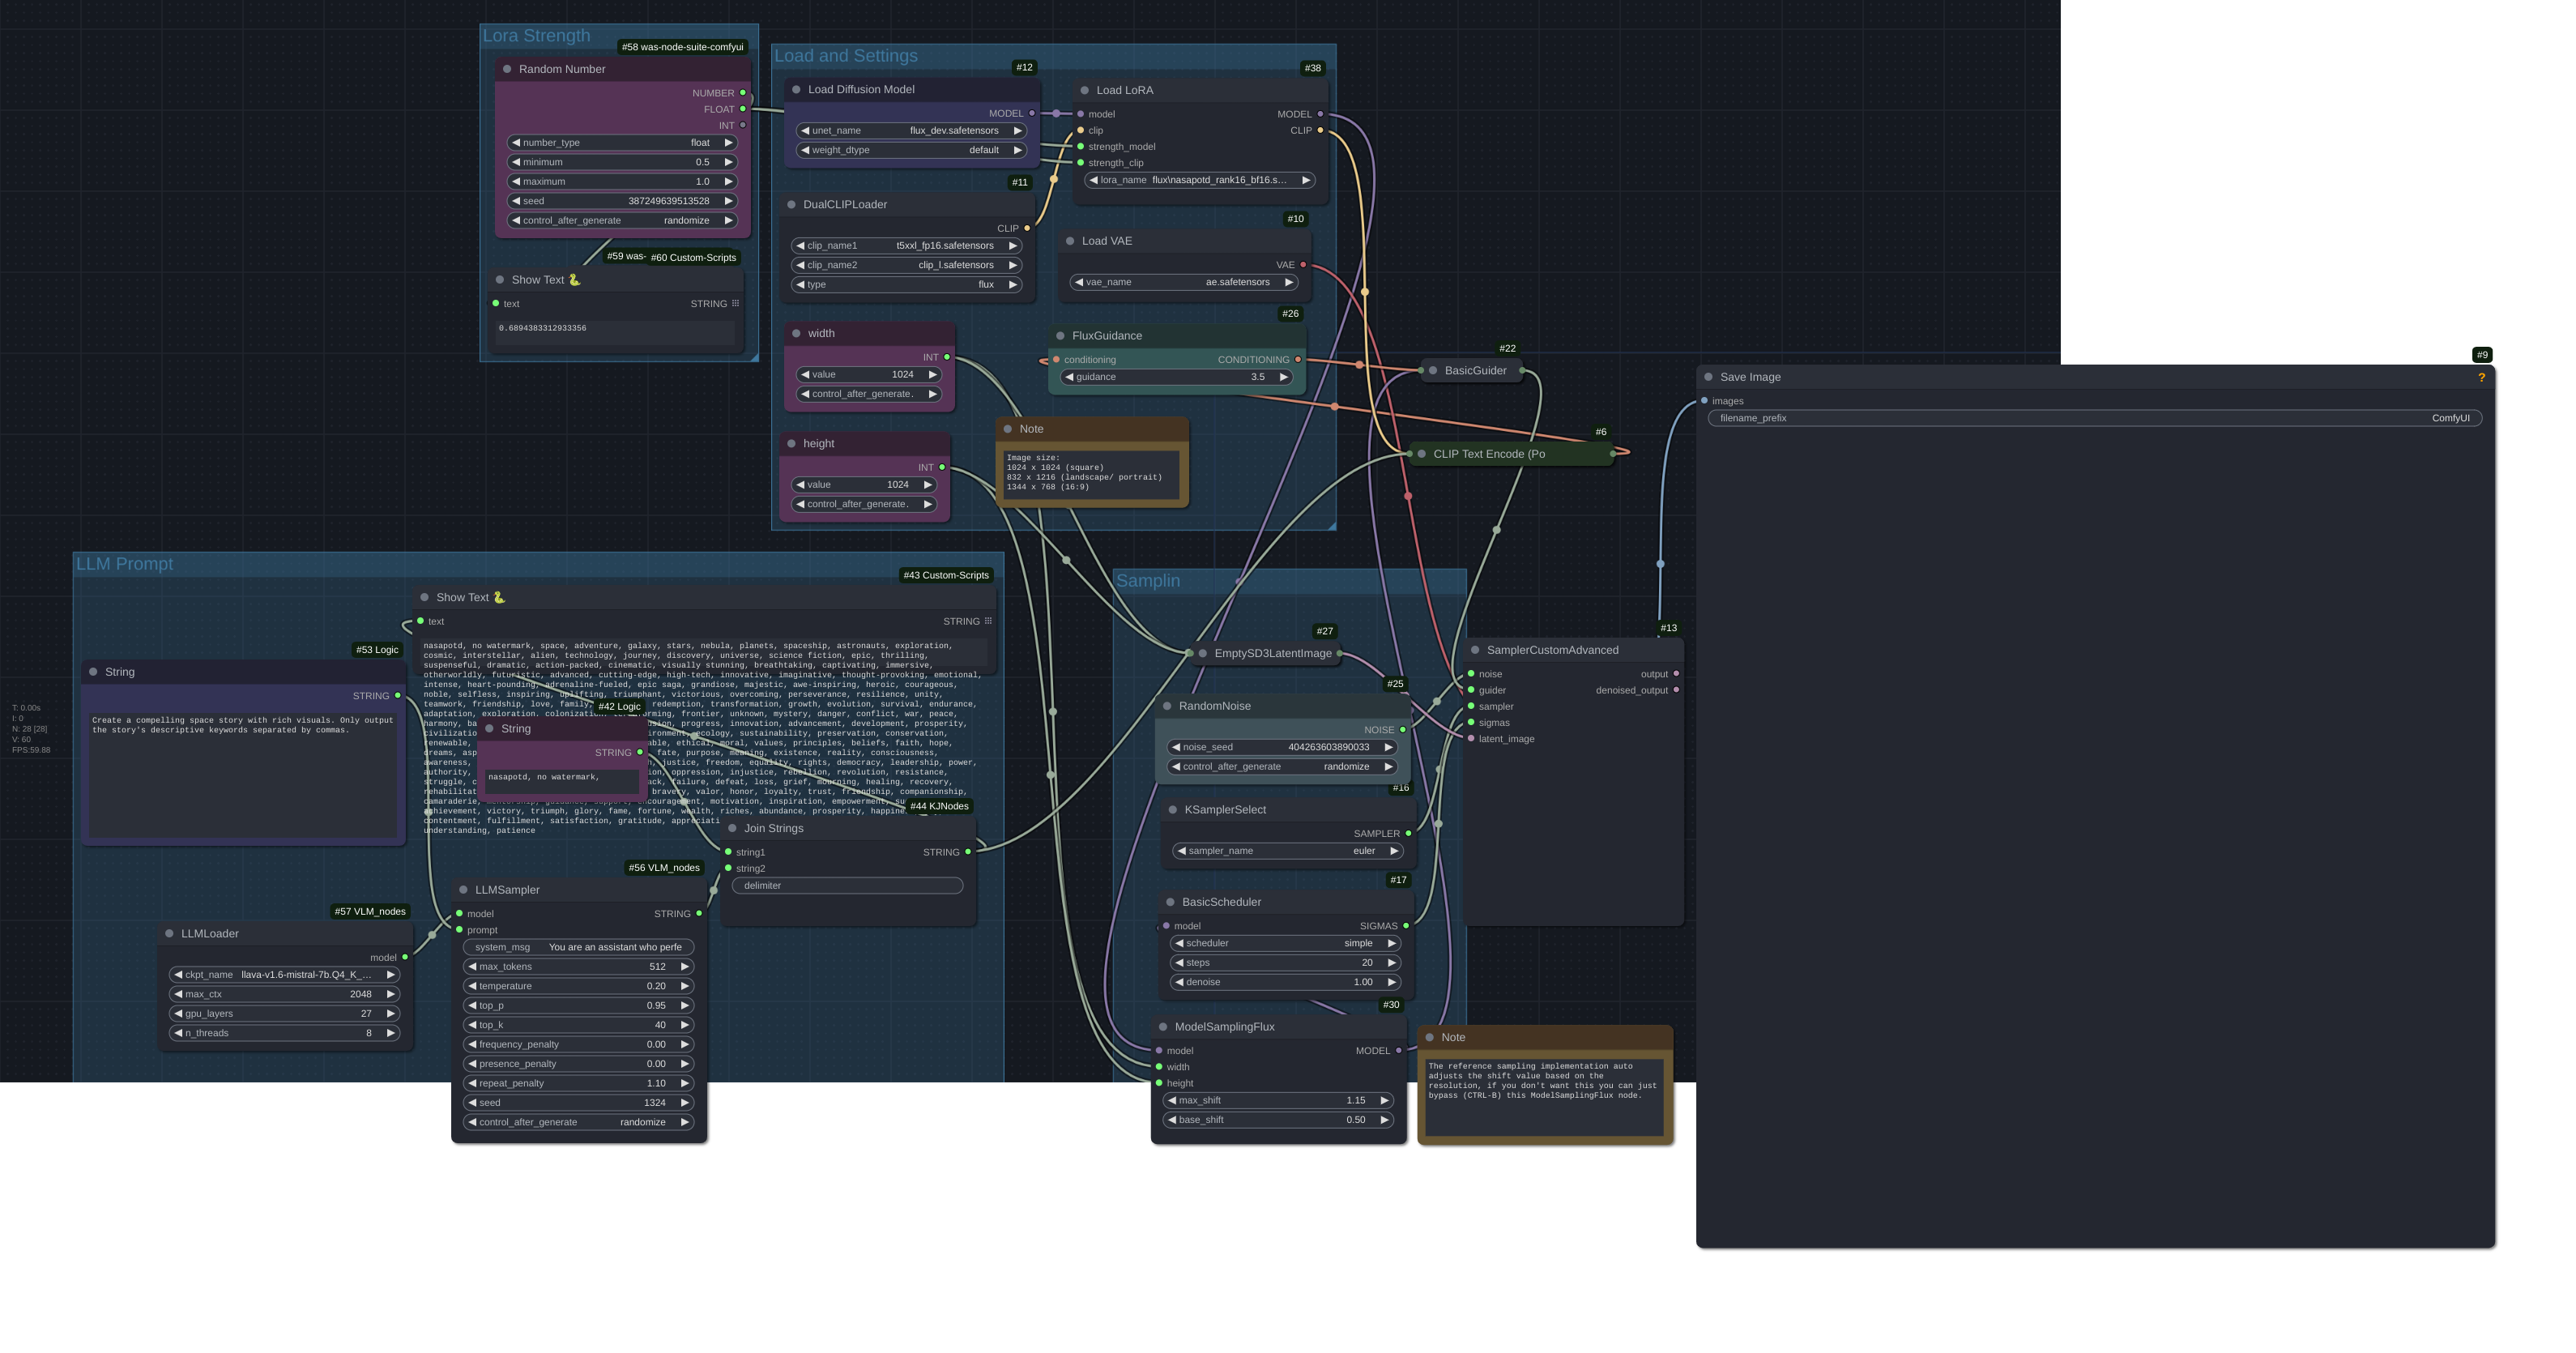Raise LLMSampler temperature with the right arrow

tap(684, 986)
